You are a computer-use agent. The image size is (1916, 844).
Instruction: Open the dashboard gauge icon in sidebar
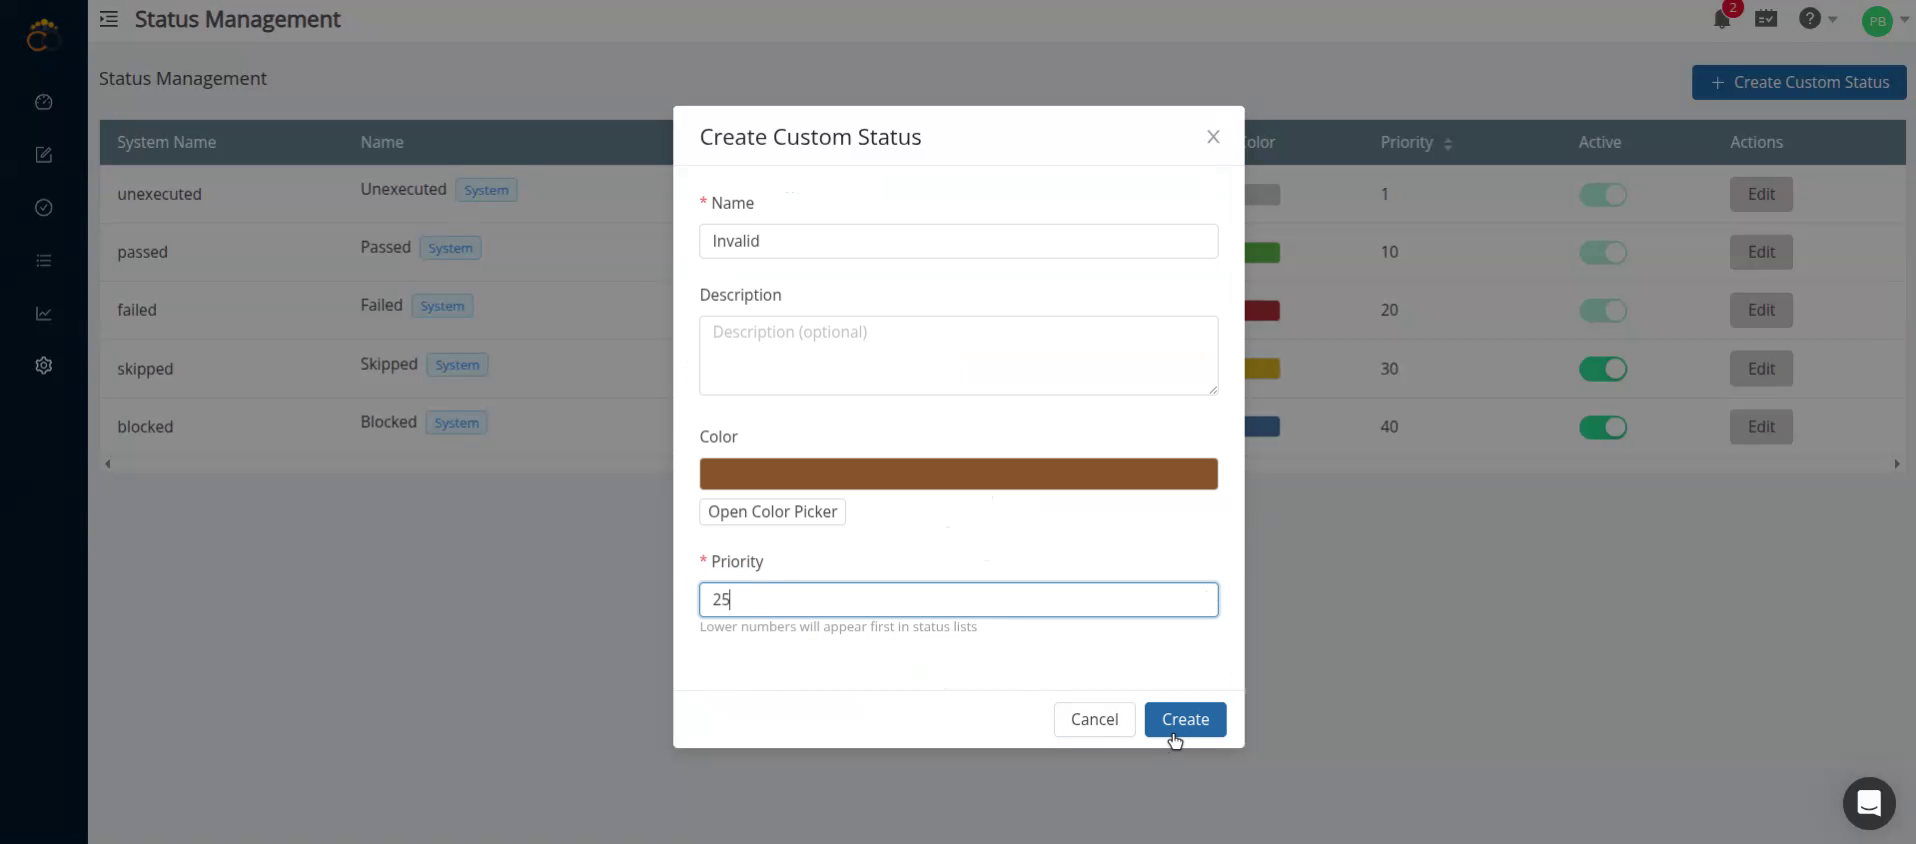pos(43,102)
